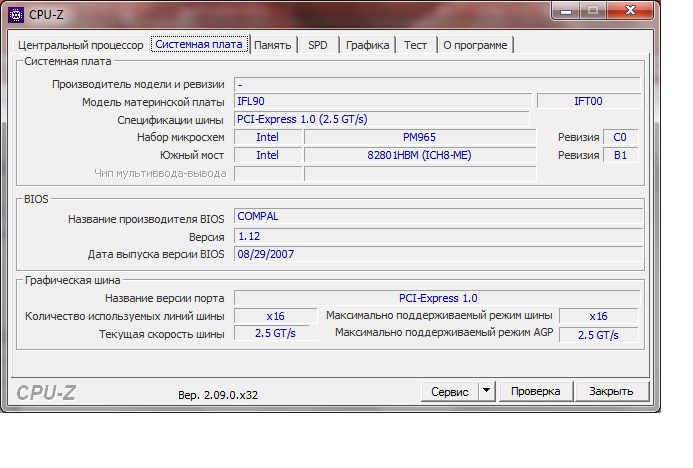Click the Дата выпуска версии BIOS label

click(x=156, y=255)
